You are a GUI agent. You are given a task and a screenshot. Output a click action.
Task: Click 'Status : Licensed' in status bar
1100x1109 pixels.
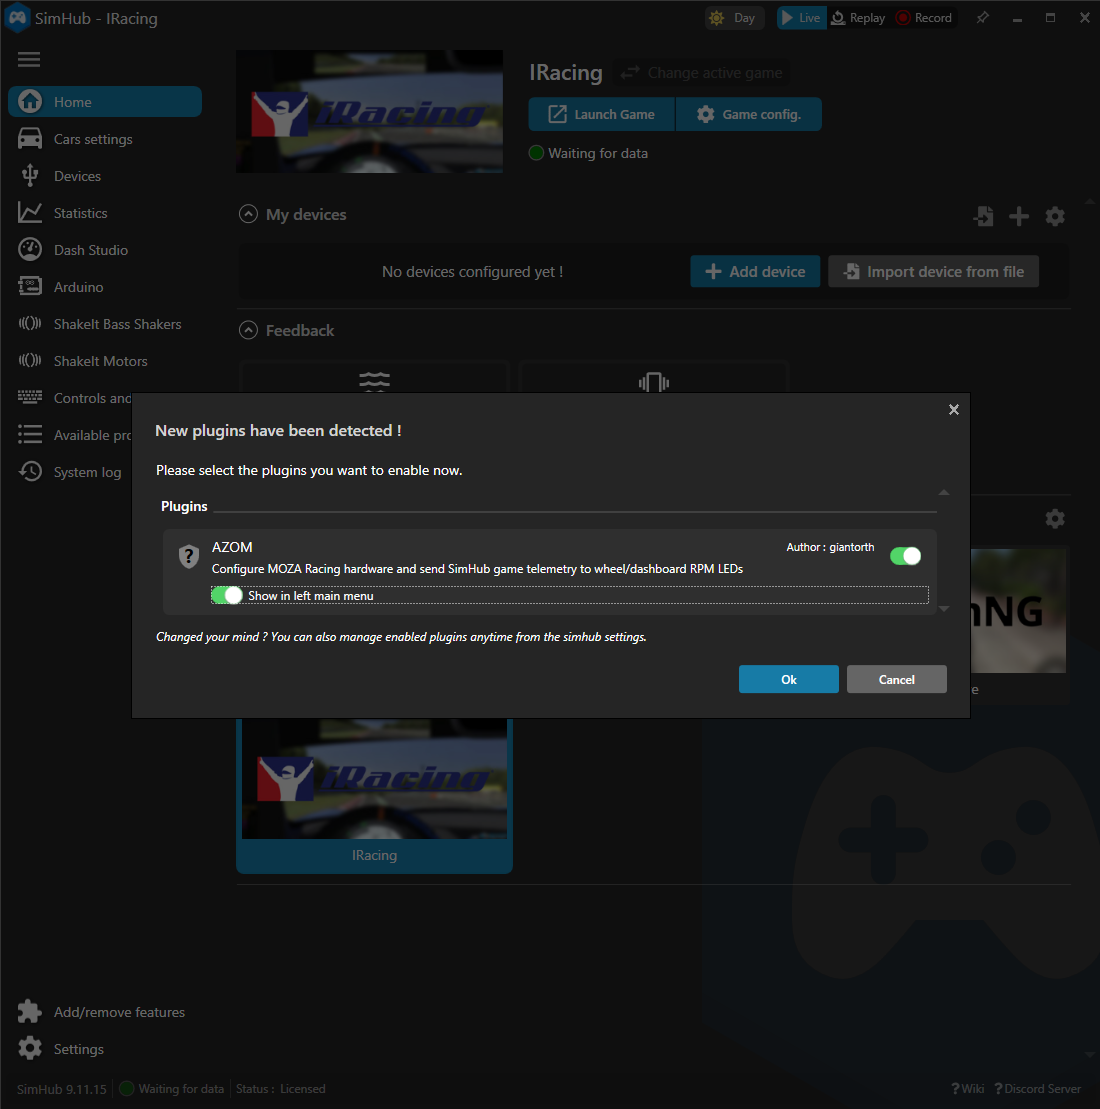pos(280,1088)
